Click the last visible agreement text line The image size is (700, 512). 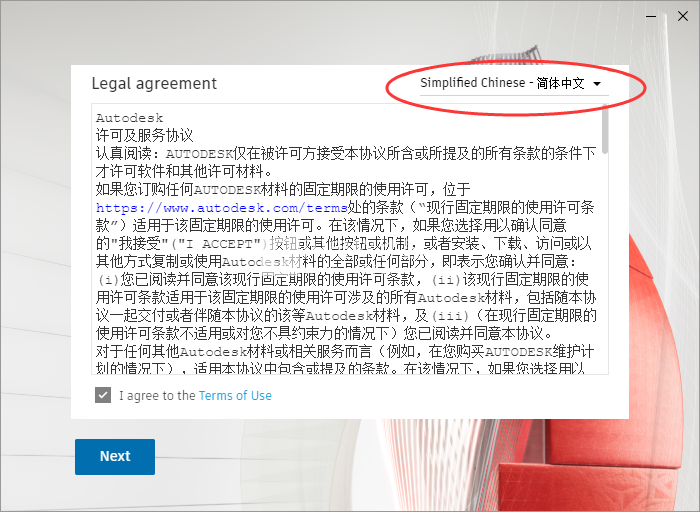pyautogui.click(x=340, y=368)
